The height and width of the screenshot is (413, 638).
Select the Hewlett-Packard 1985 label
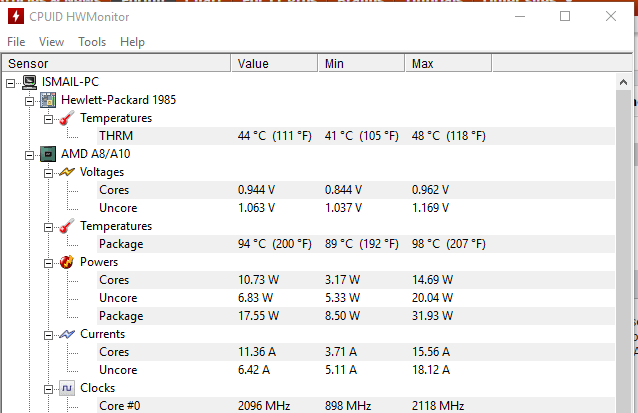click(x=118, y=100)
